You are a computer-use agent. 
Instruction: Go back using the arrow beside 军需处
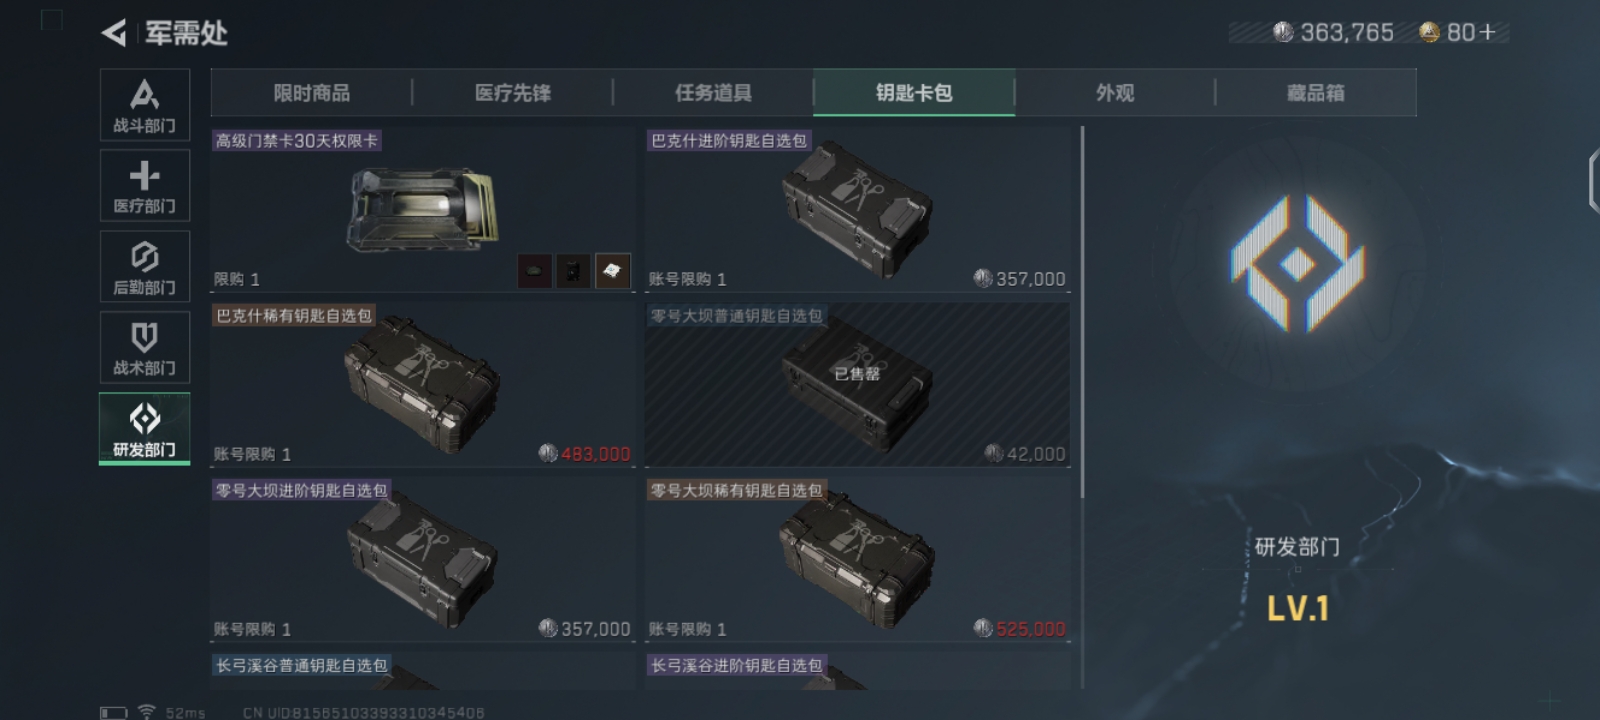[x=114, y=33]
